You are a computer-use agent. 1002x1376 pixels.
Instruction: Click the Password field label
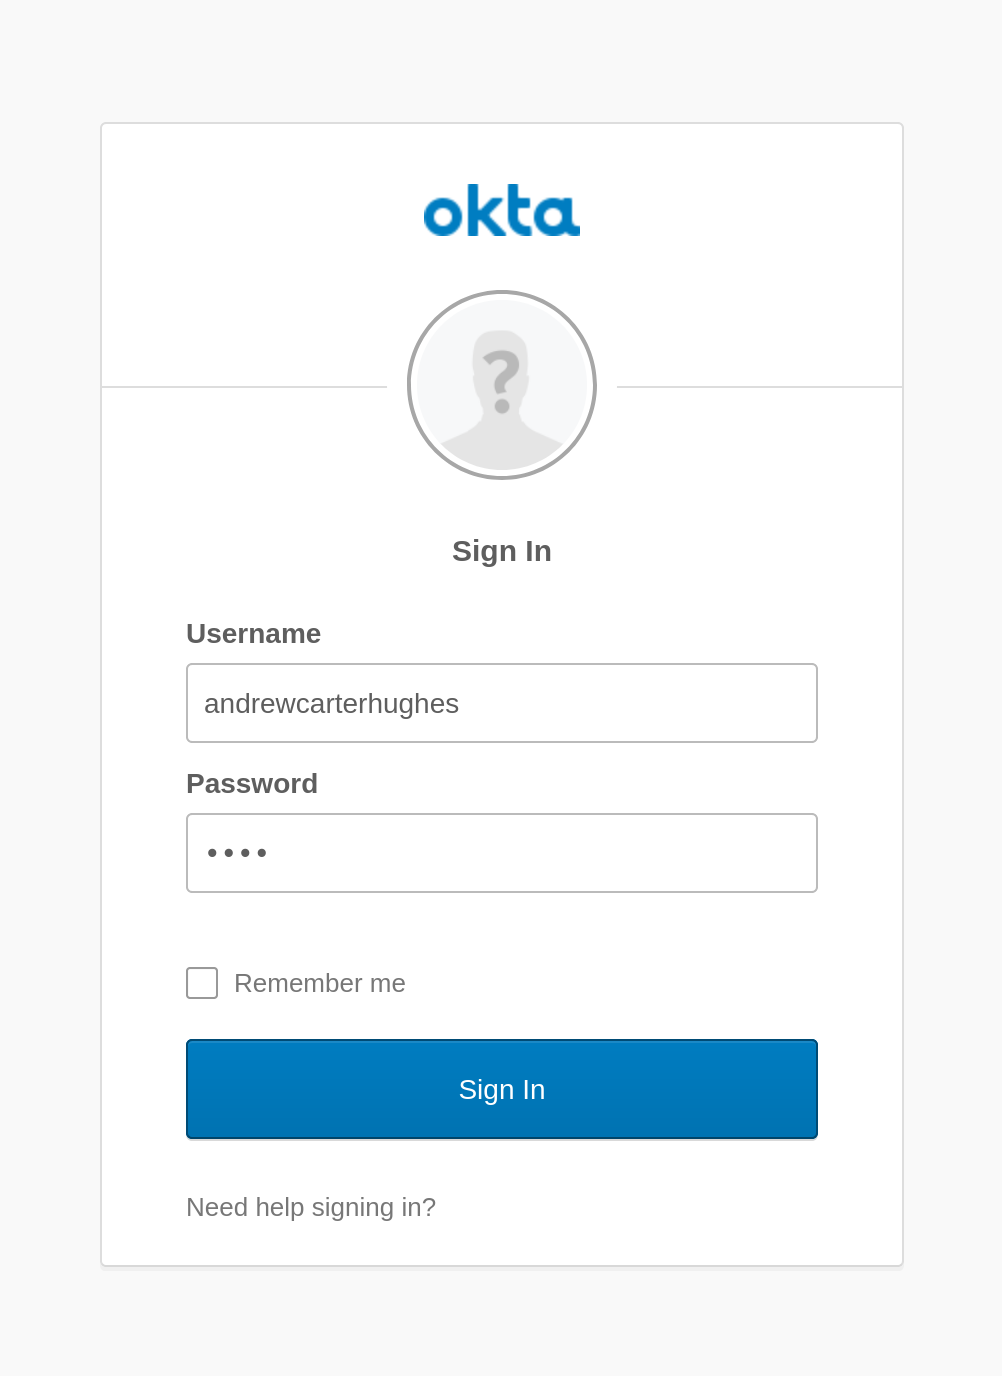pos(252,784)
